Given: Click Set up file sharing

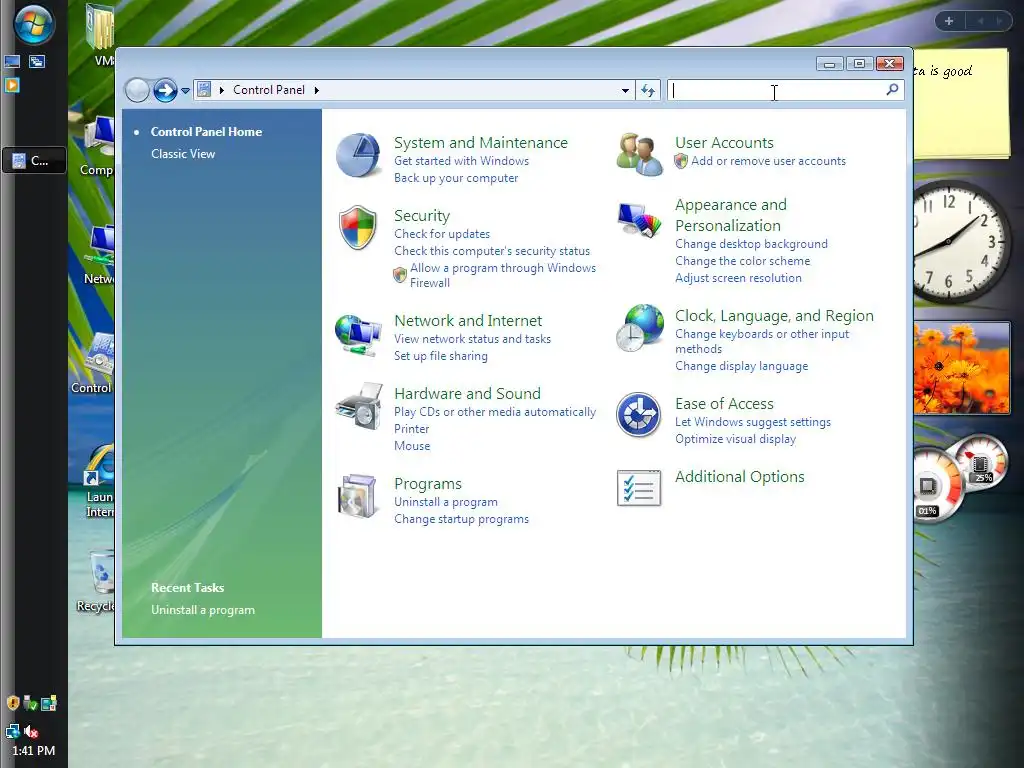Looking at the screenshot, I should pyautogui.click(x=441, y=356).
